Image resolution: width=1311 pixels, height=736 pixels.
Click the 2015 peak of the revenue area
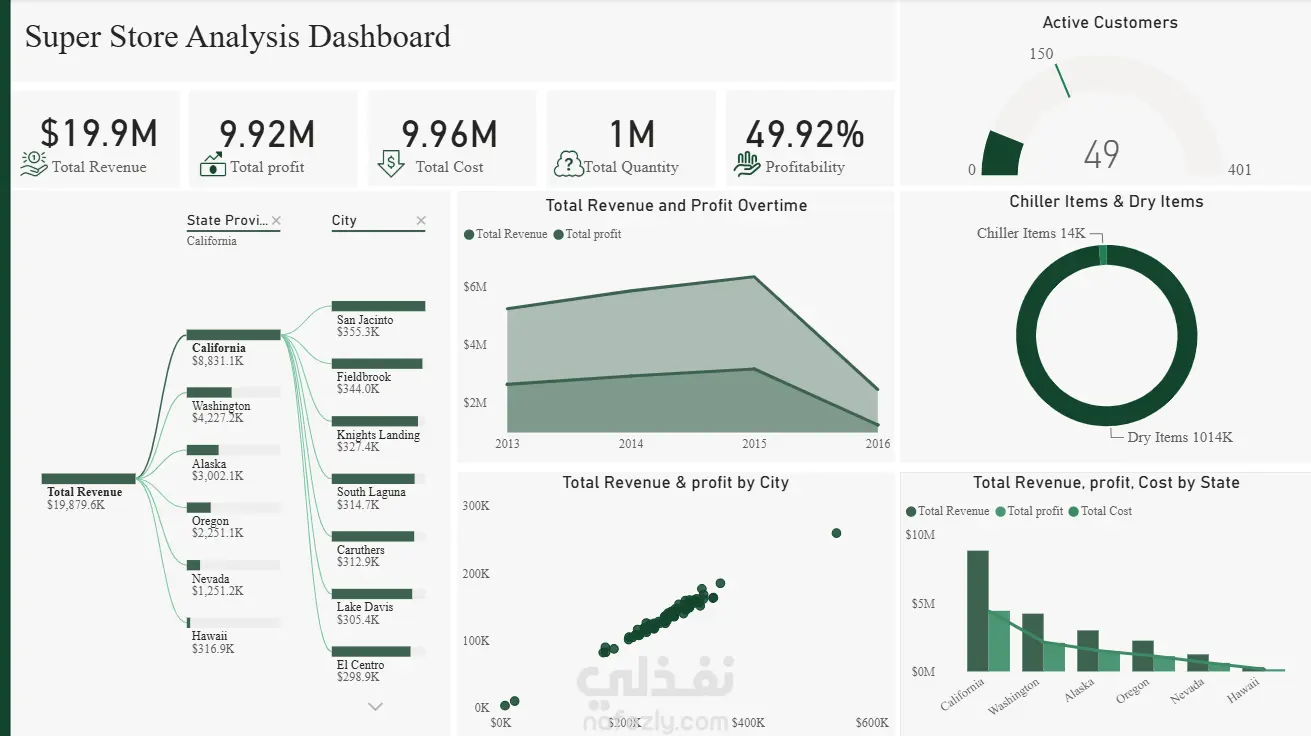(754, 277)
